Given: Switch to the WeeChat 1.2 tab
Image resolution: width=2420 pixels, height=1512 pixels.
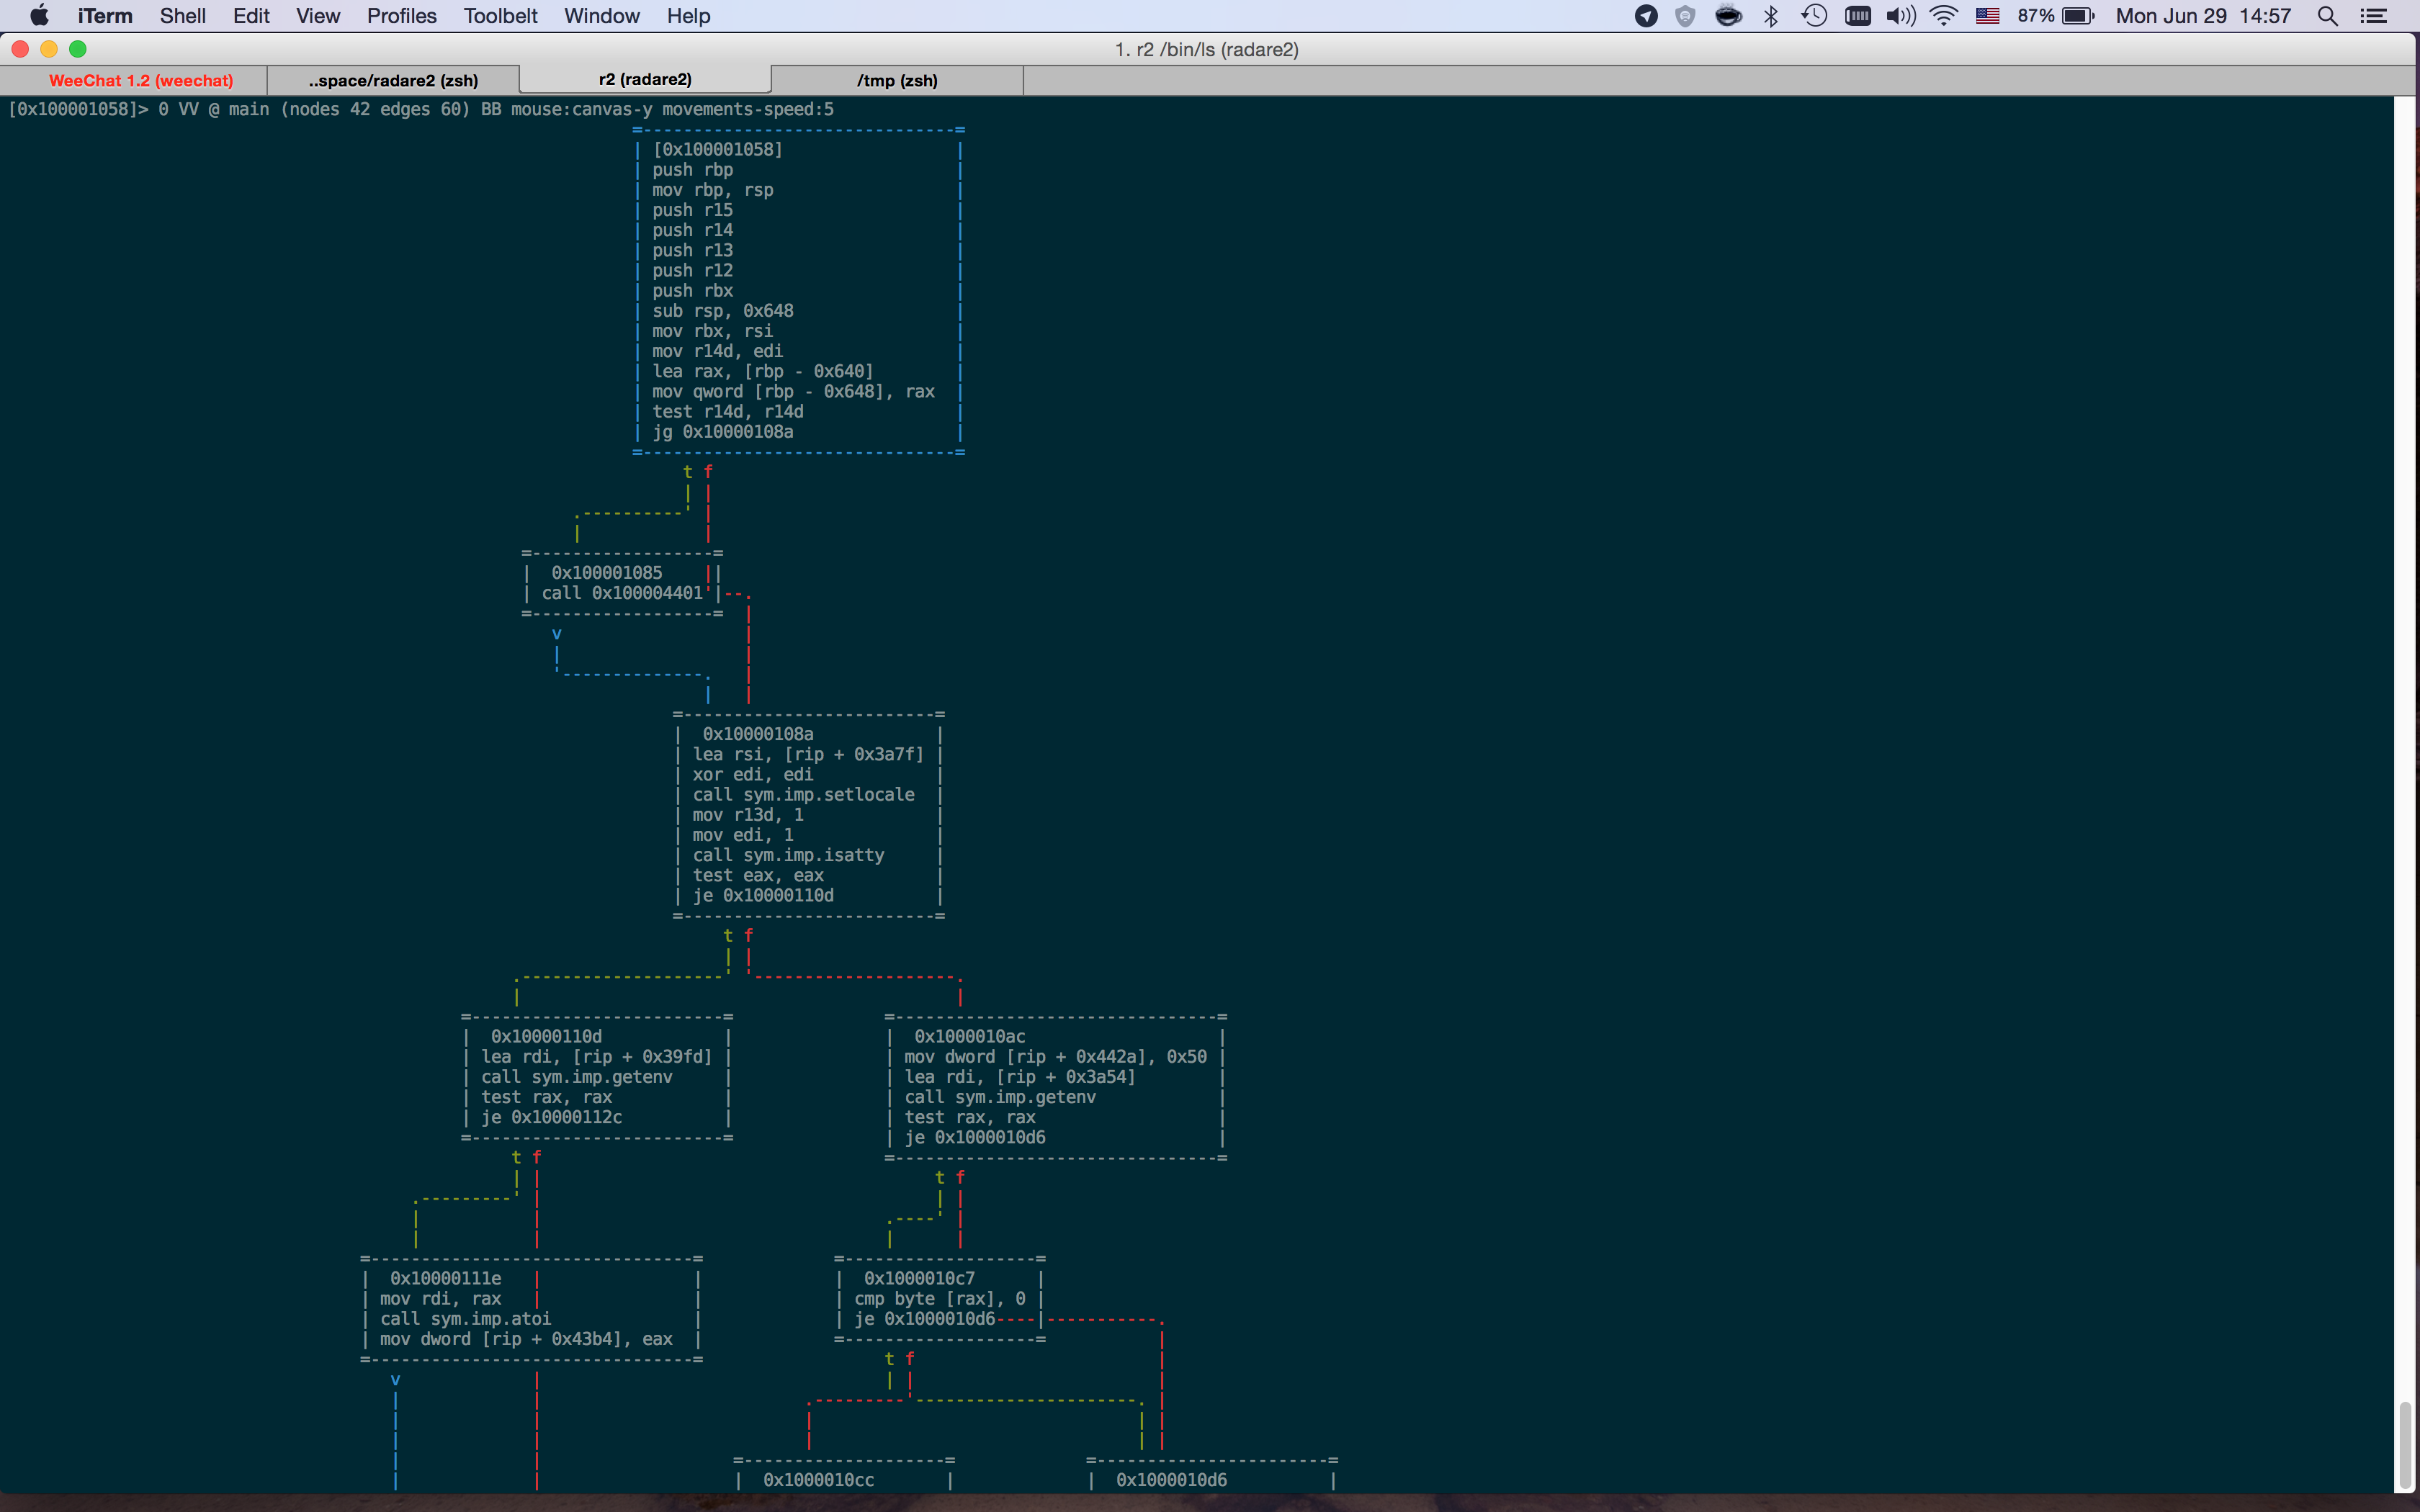Looking at the screenshot, I should pos(141,80).
